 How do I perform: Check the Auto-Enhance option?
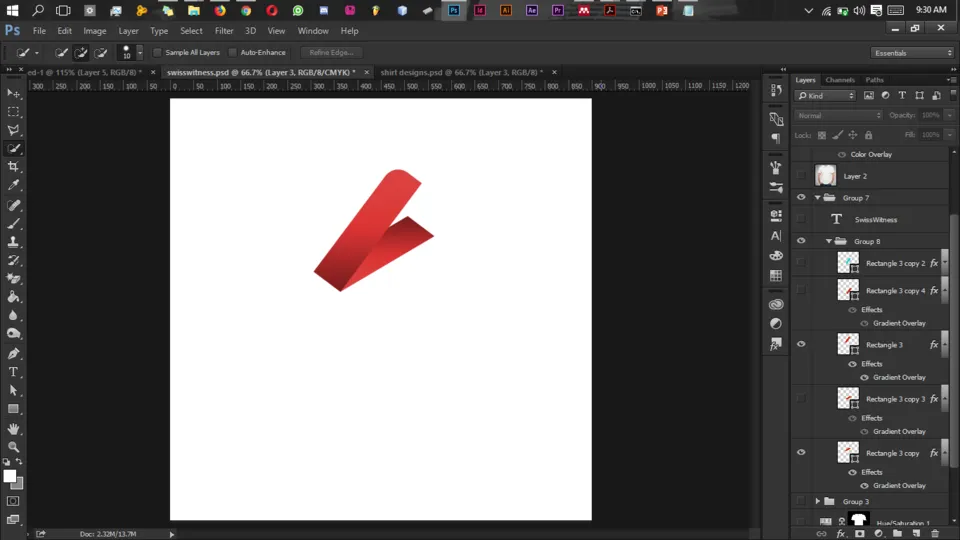pyautogui.click(x=233, y=52)
